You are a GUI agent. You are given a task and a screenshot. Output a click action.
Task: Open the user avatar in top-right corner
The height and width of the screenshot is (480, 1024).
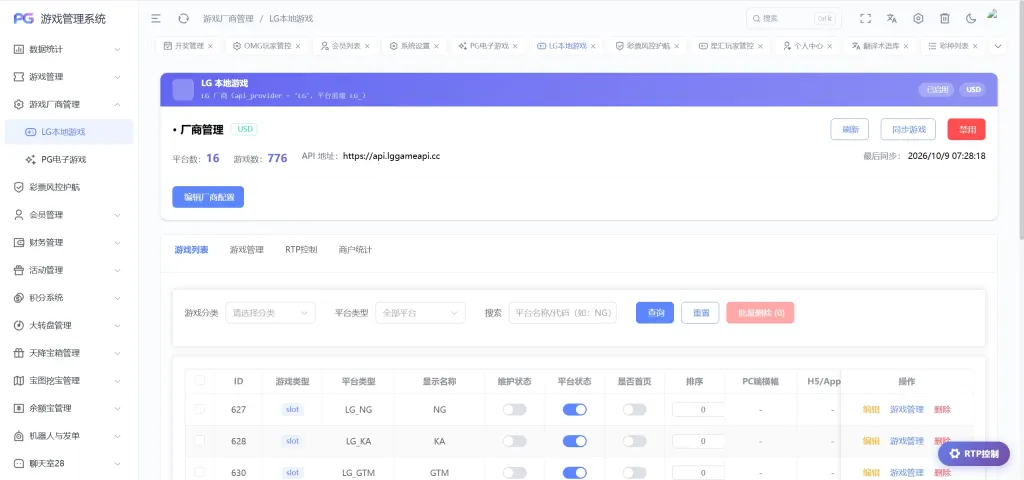[x=994, y=14]
